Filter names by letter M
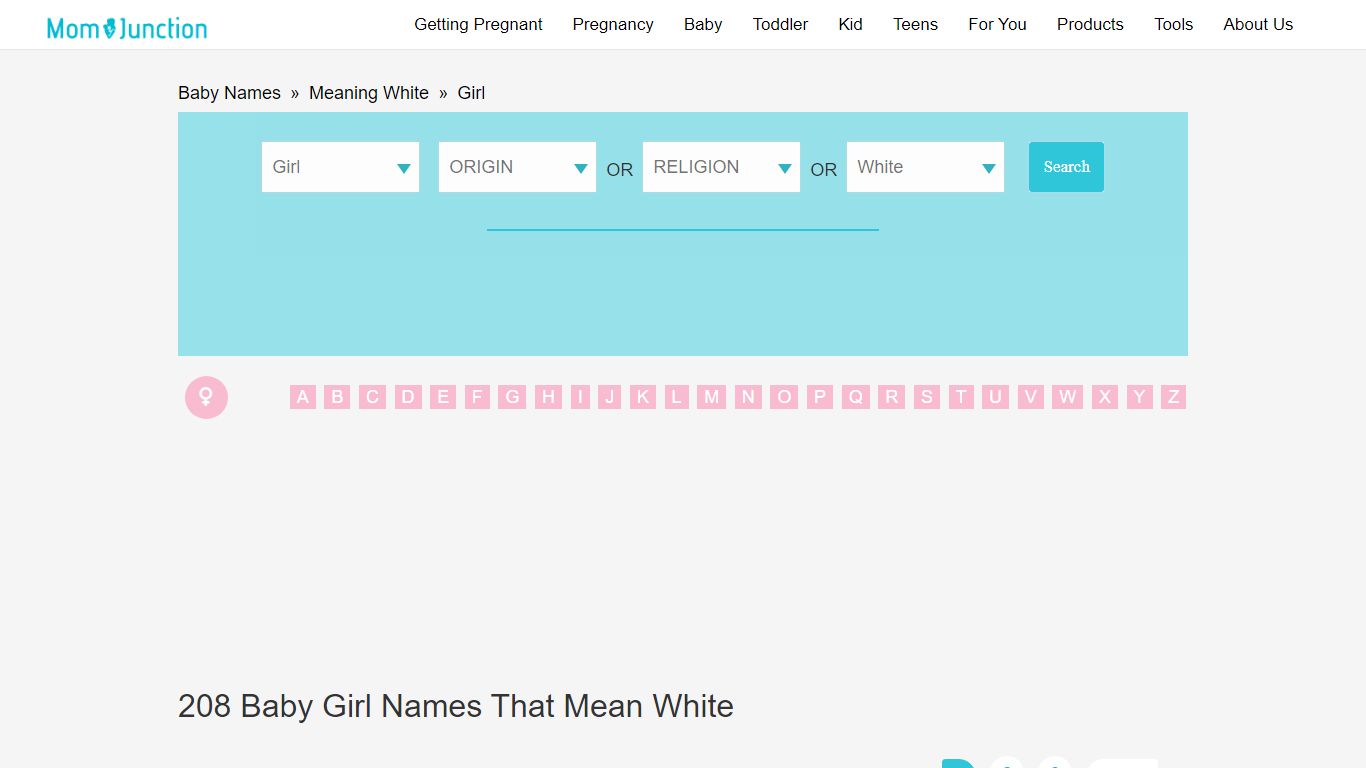1366x768 pixels. coord(712,397)
